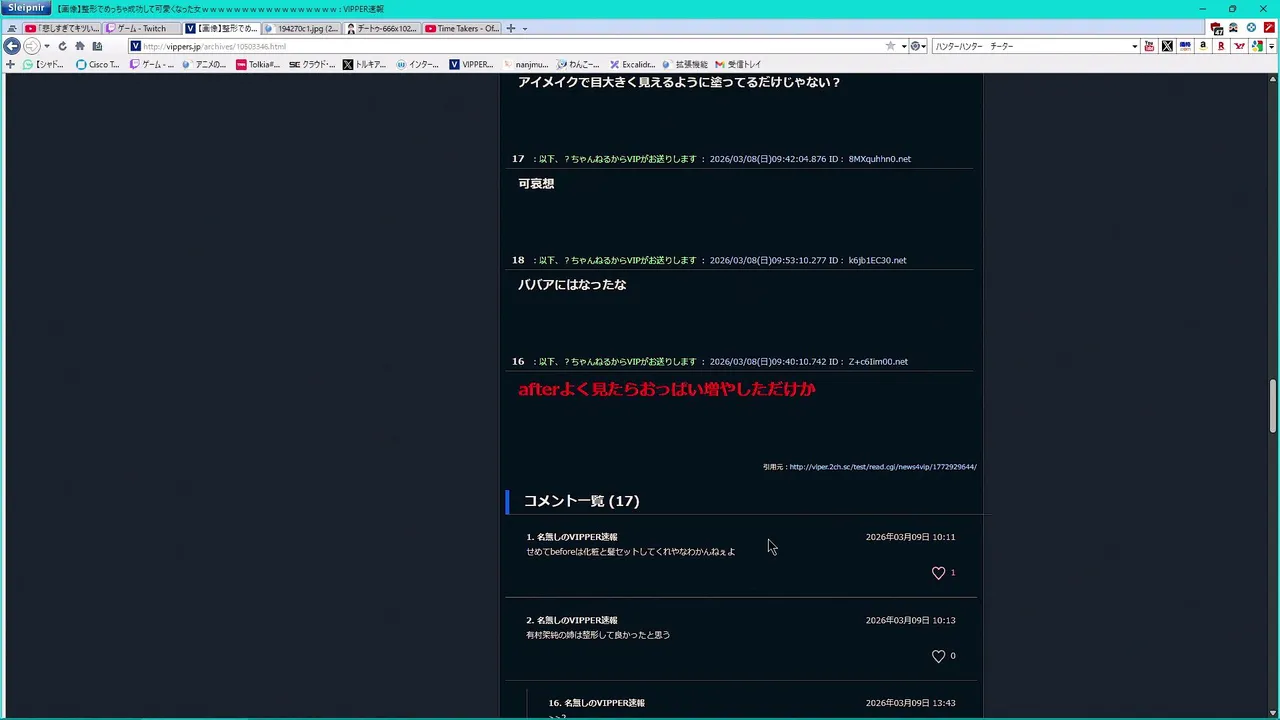Open the 受信トレイ Gmail bookmark
The height and width of the screenshot is (720, 1280).
(x=738, y=64)
